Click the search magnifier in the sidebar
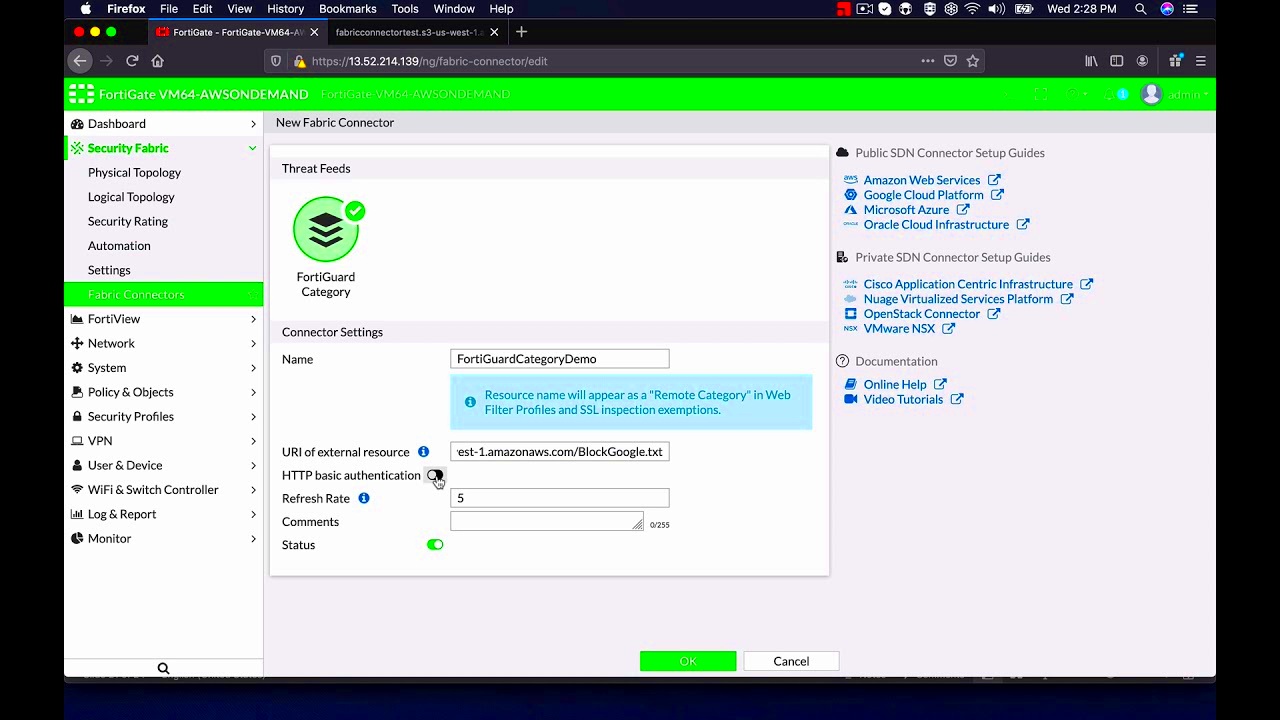Screen dimensions: 1280x720 (163, 667)
